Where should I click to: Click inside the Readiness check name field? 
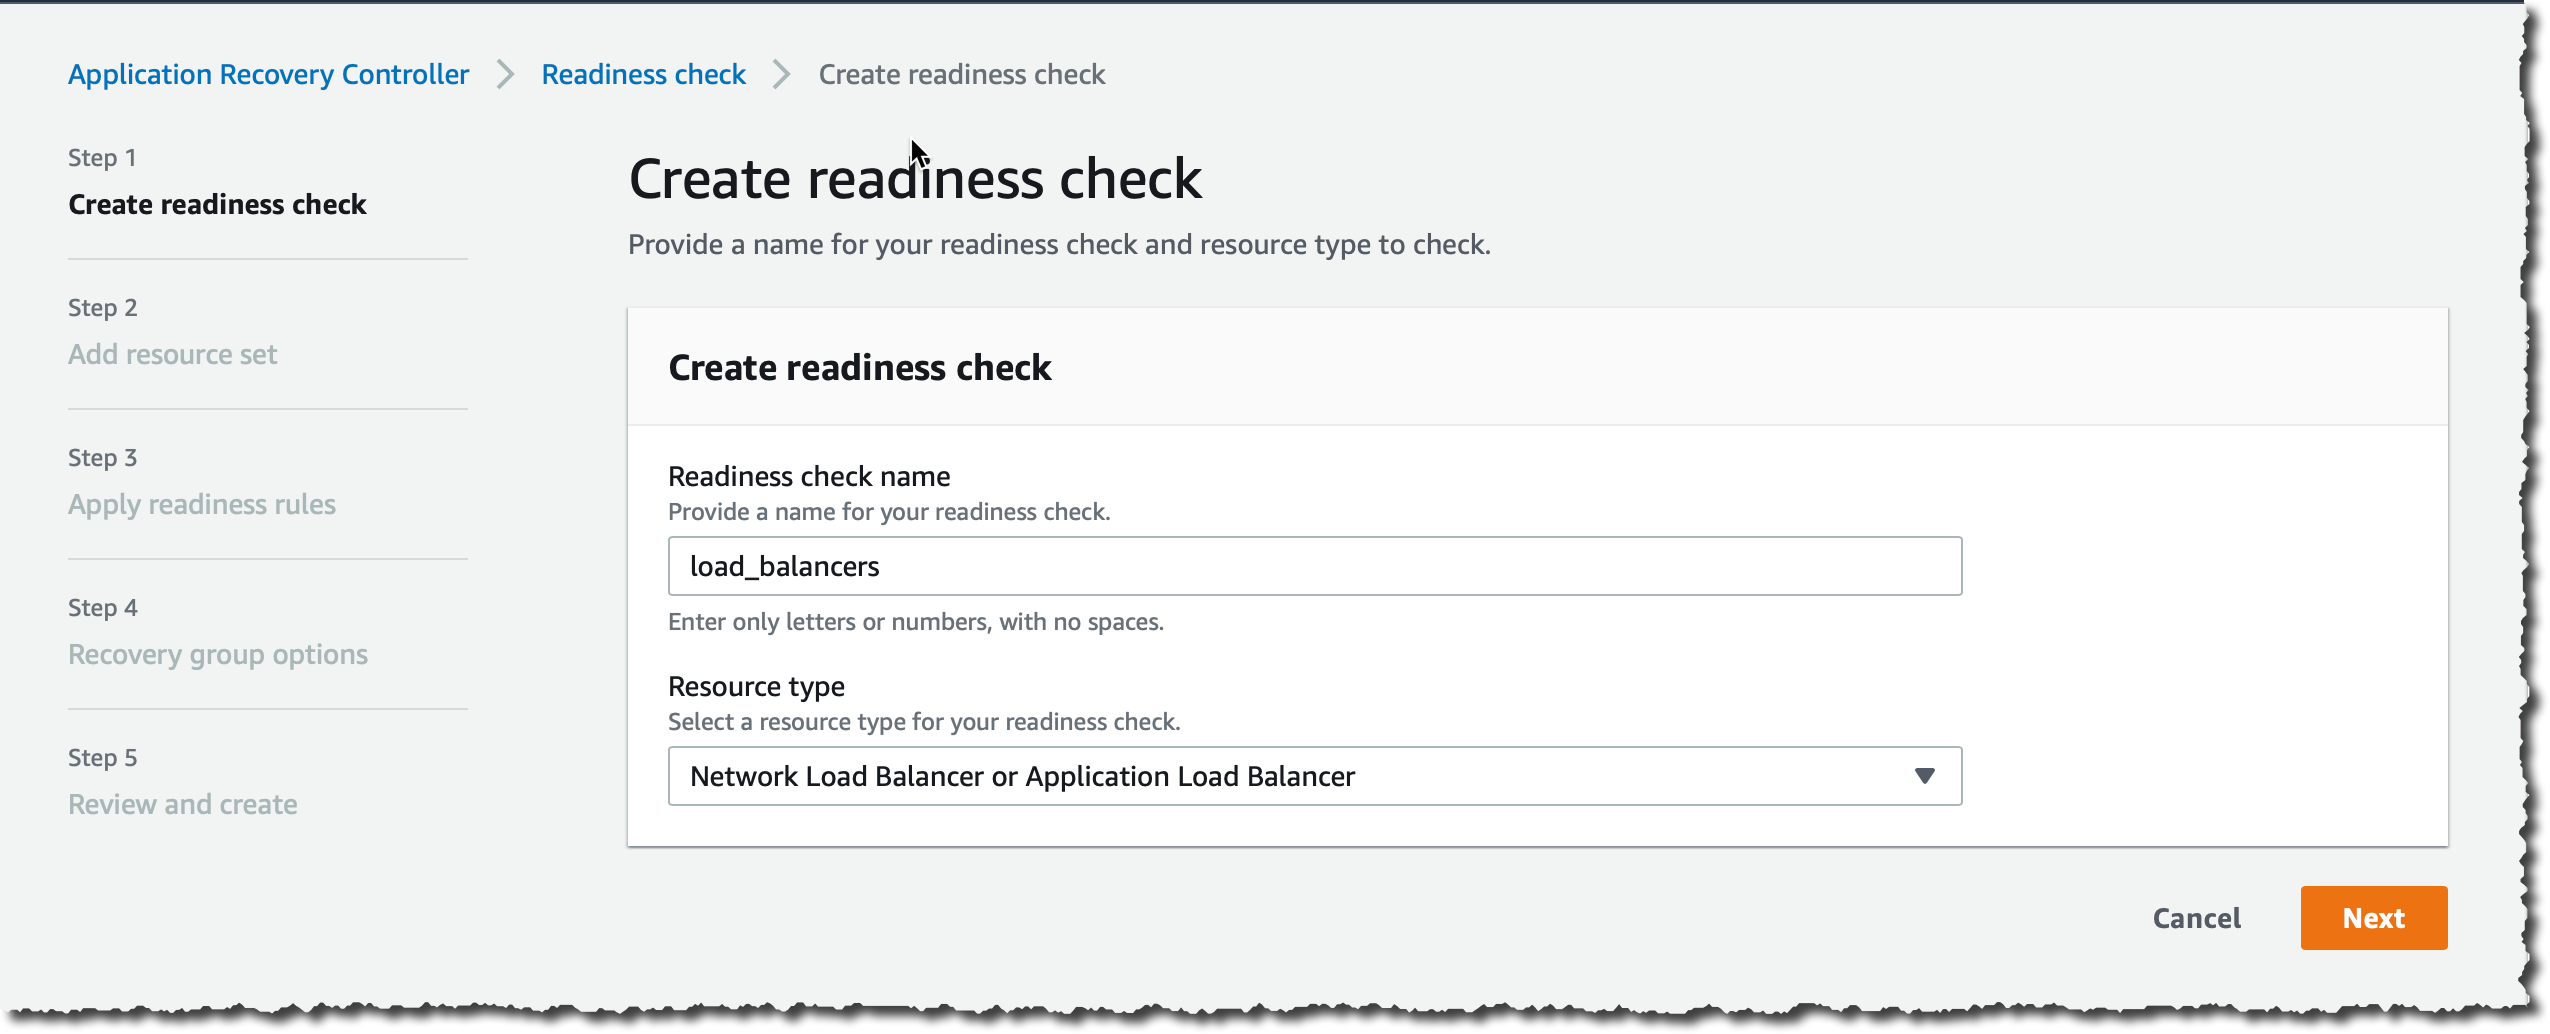point(1314,565)
